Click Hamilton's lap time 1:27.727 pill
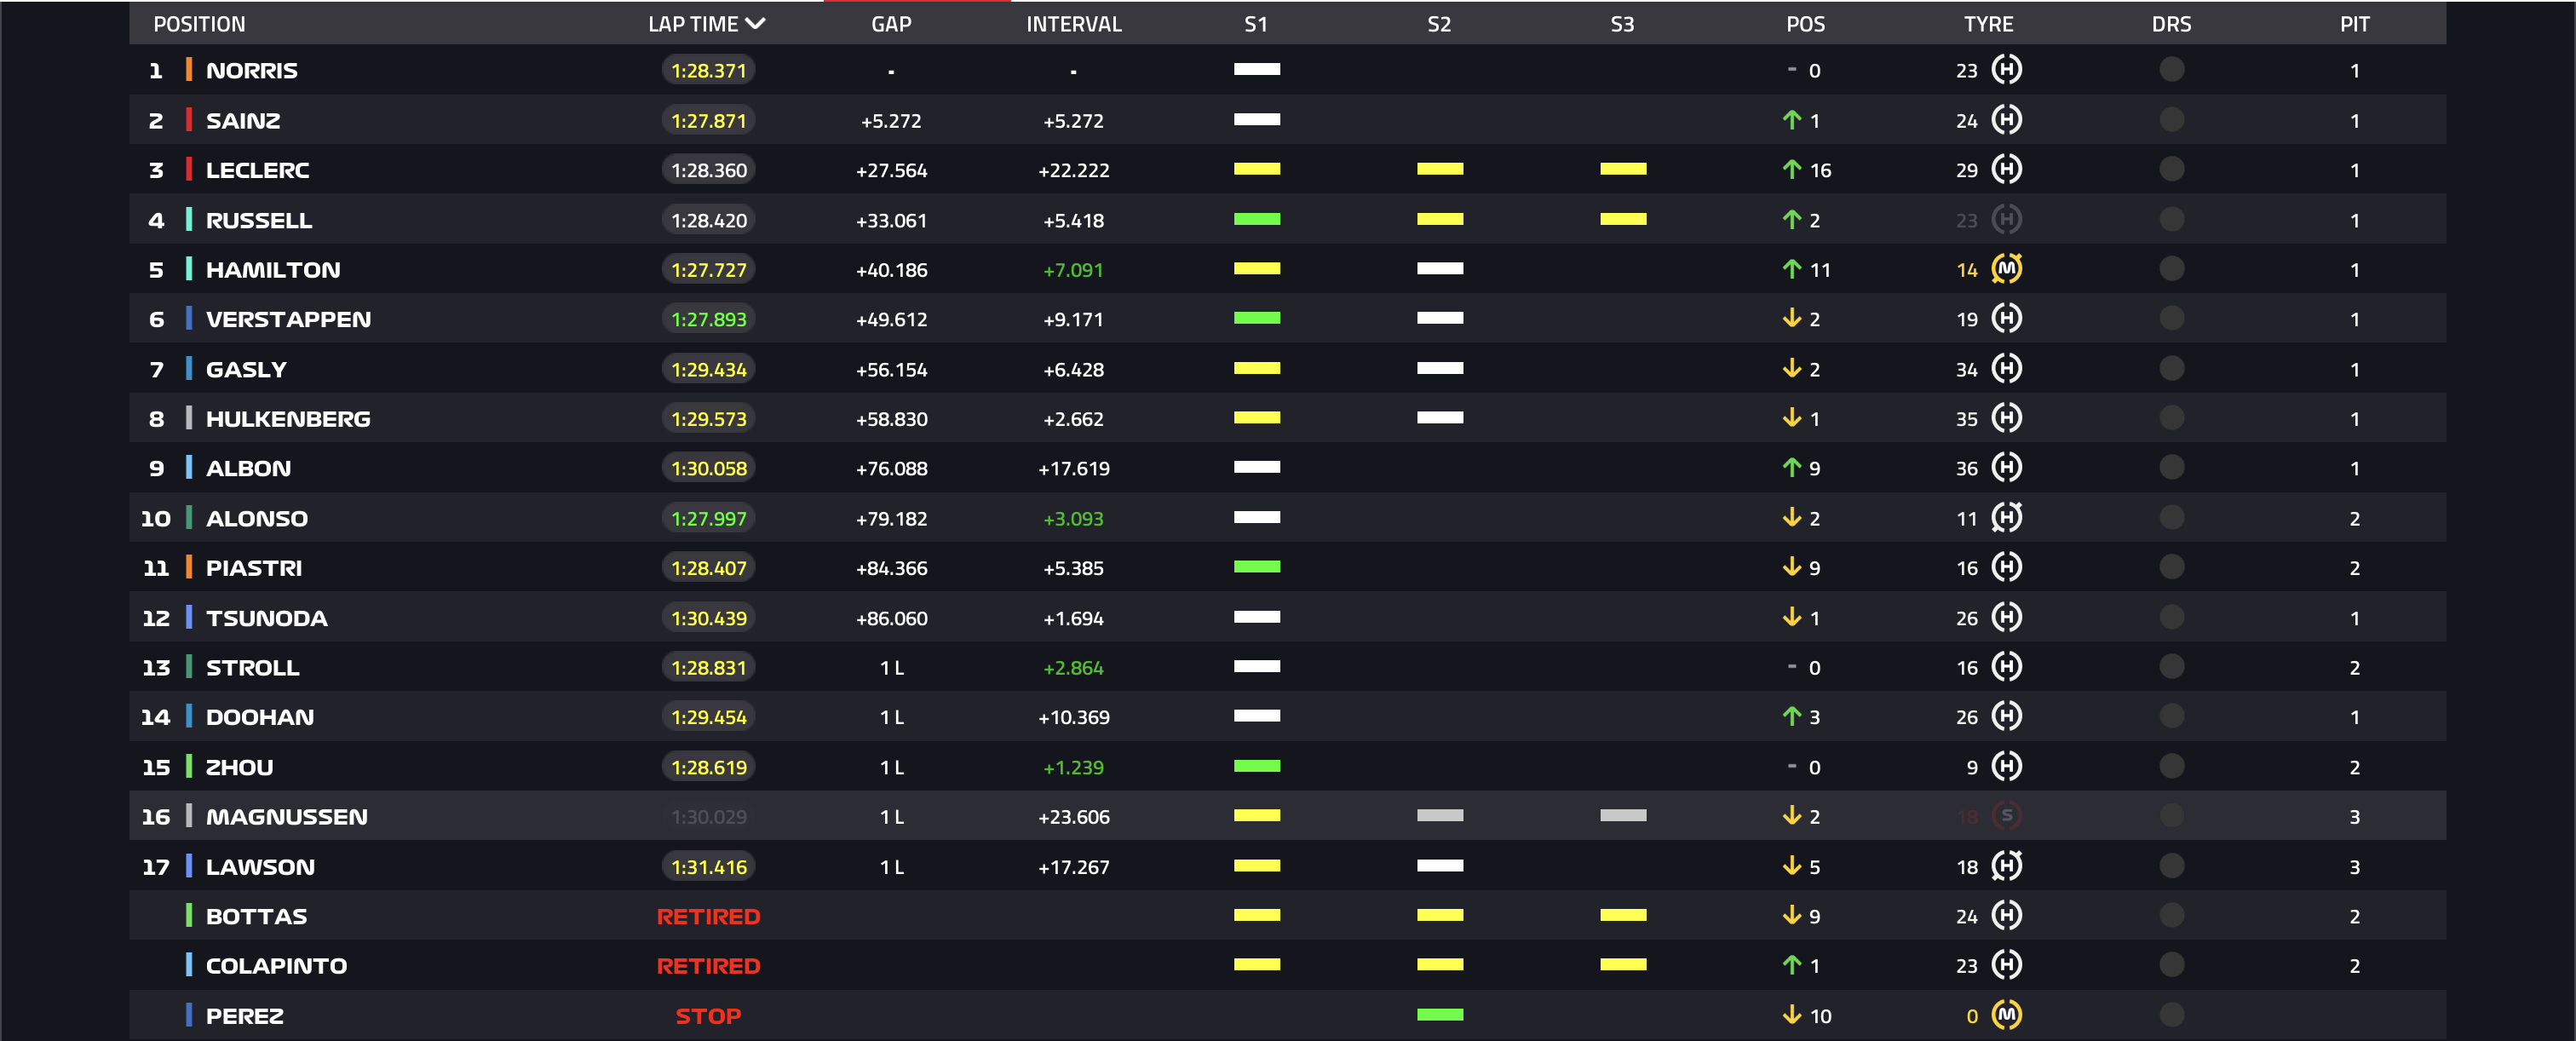Viewport: 2576px width, 1041px height. point(708,269)
